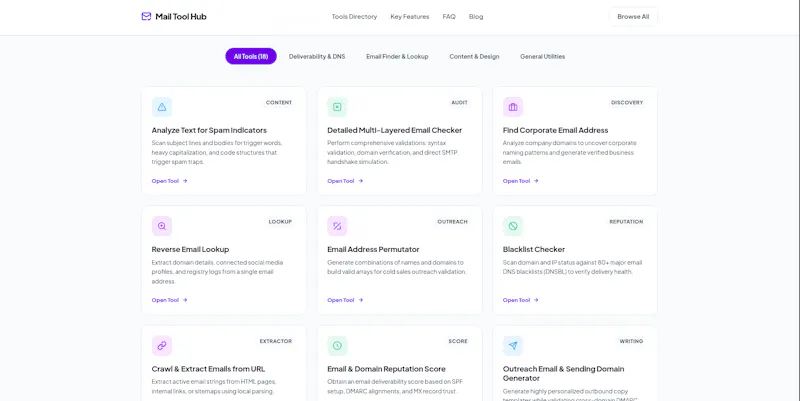Click the Blacklist Checker title
800x401 pixels.
point(534,249)
